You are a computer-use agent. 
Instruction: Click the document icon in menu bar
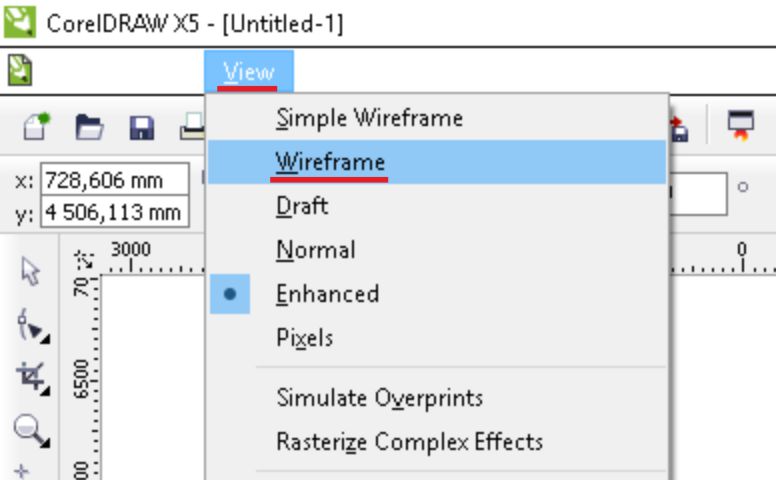[20, 70]
